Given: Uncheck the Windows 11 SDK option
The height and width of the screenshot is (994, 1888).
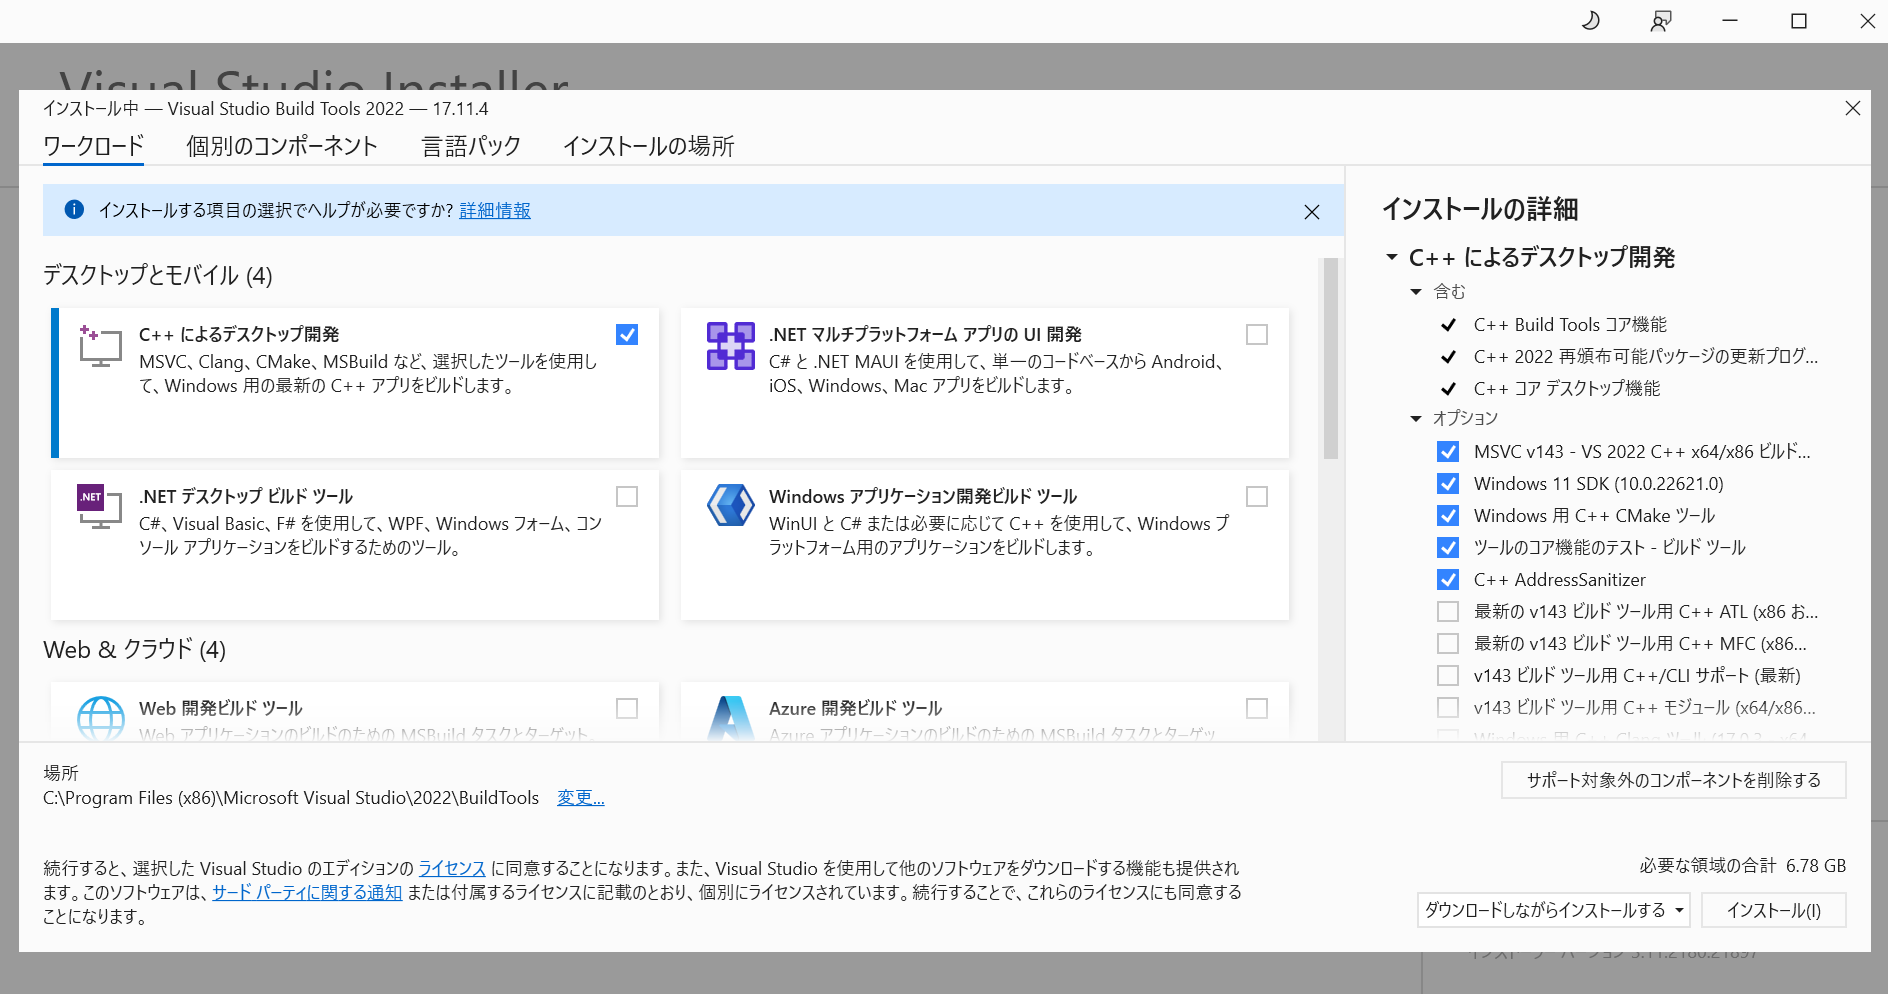Looking at the screenshot, I should 1448,483.
